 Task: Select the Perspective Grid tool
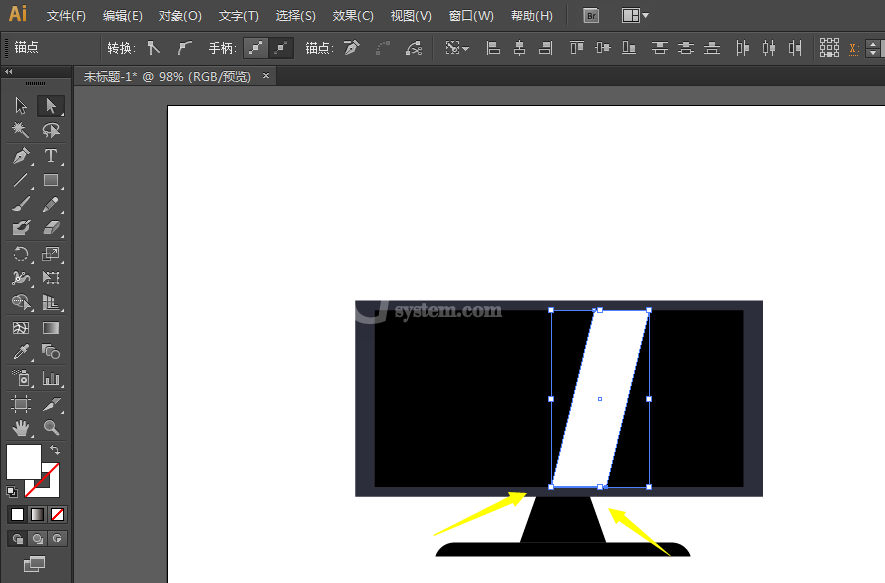tap(51, 303)
